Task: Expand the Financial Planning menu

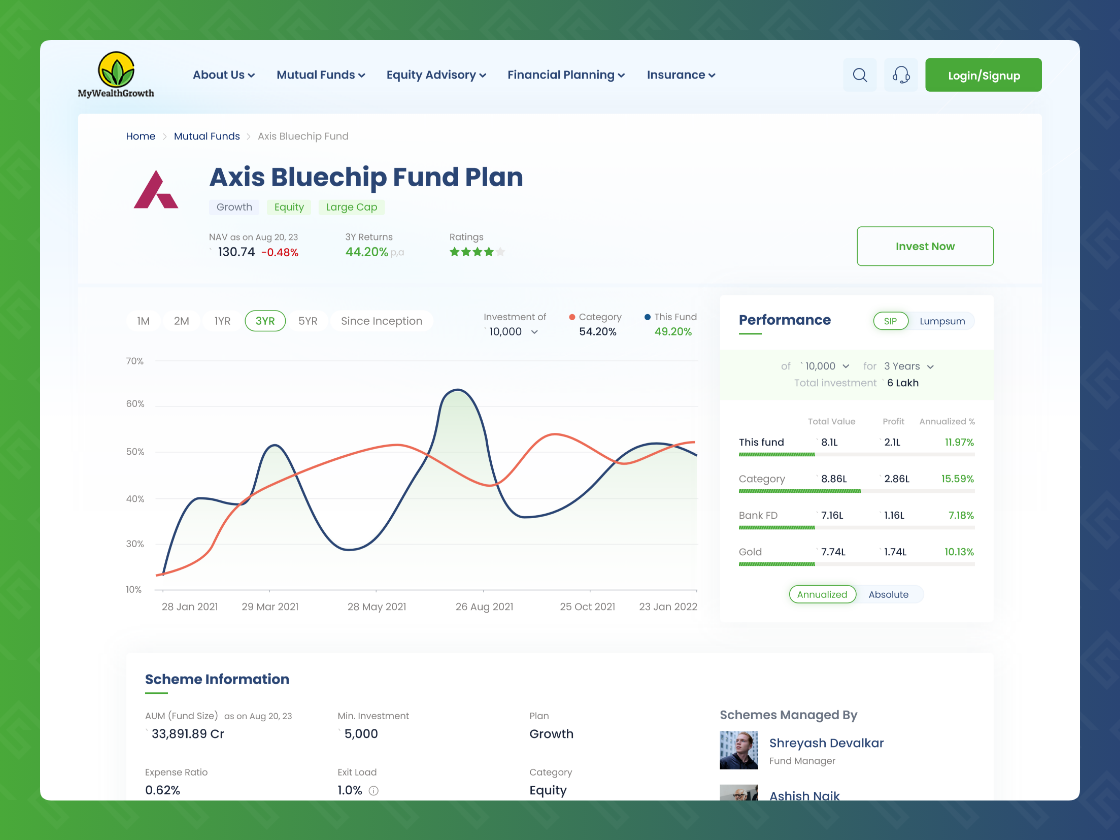Action: point(566,75)
